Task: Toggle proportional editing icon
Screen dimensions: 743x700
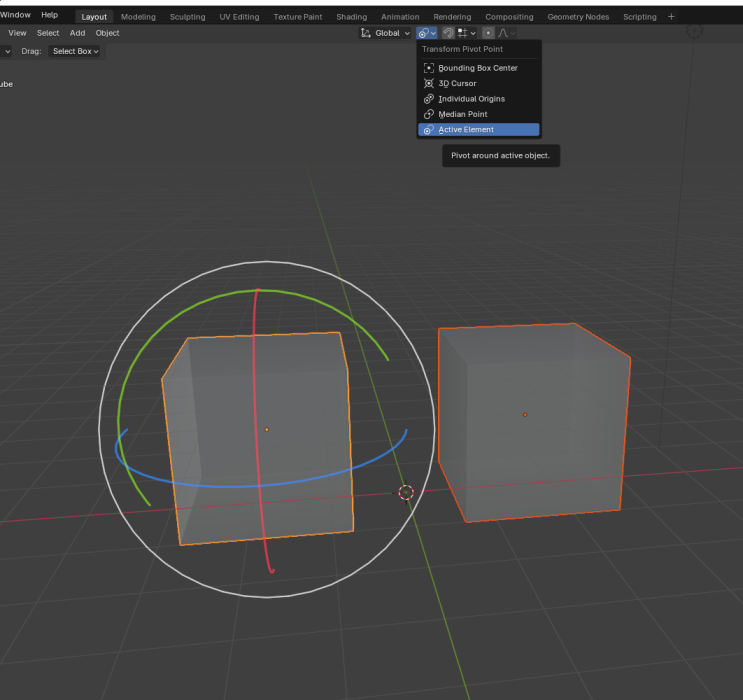Action: click(488, 33)
